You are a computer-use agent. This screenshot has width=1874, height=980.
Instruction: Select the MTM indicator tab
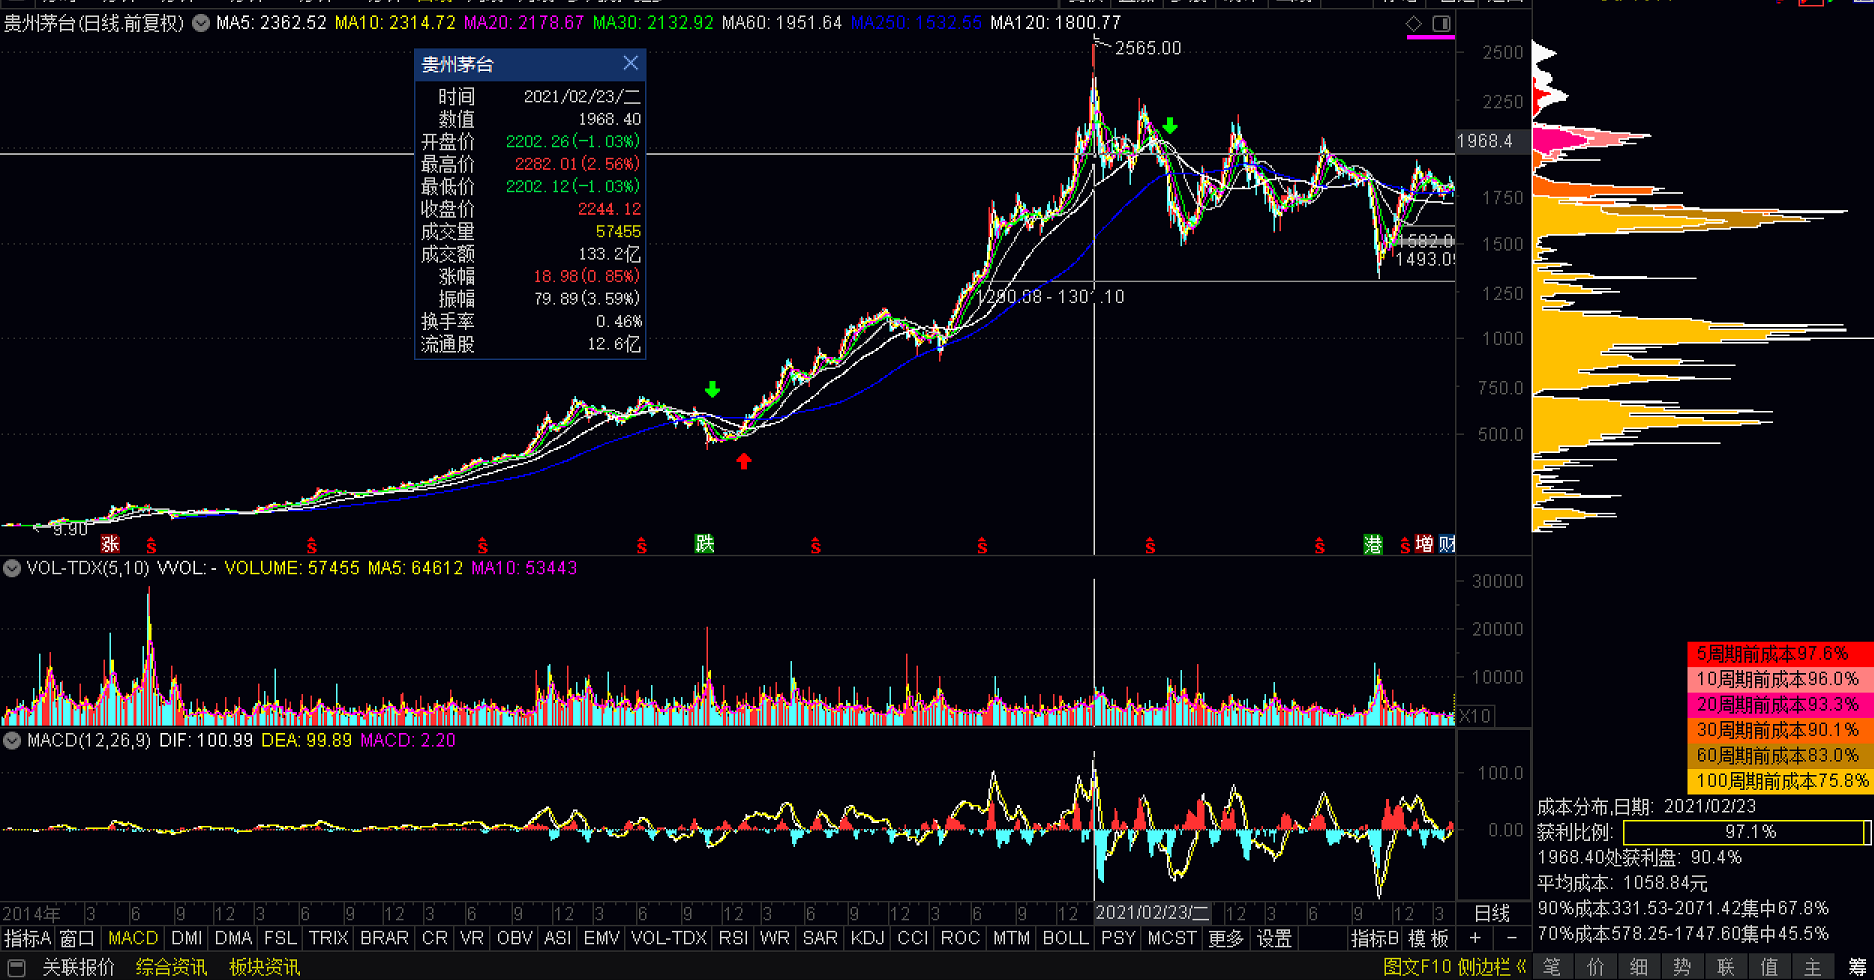point(1011,939)
